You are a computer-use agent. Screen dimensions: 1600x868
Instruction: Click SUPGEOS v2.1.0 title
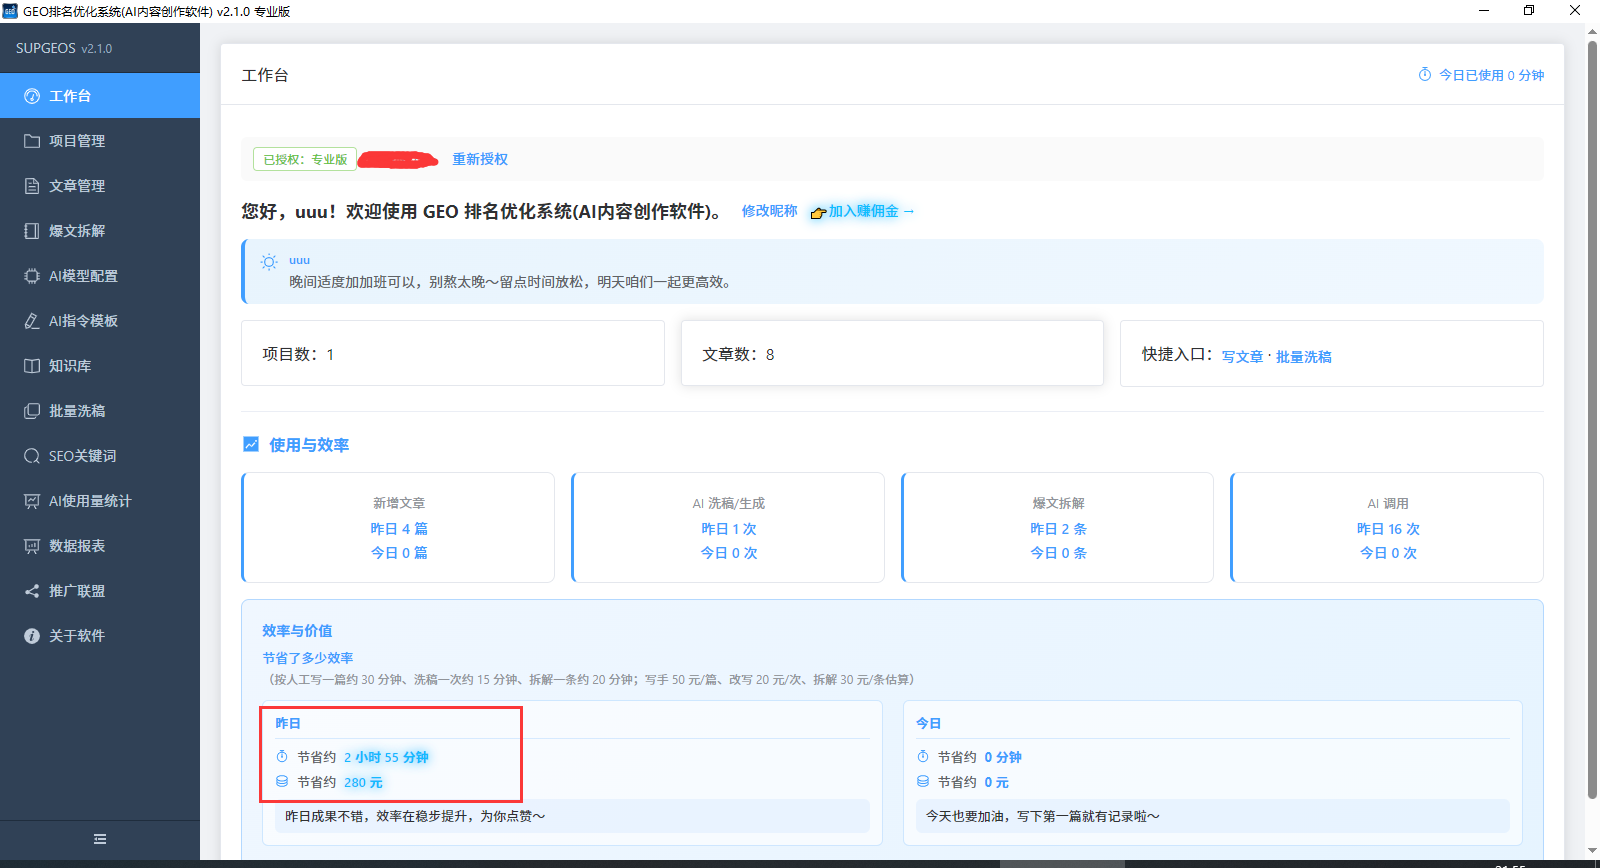pyautogui.click(x=64, y=48)
